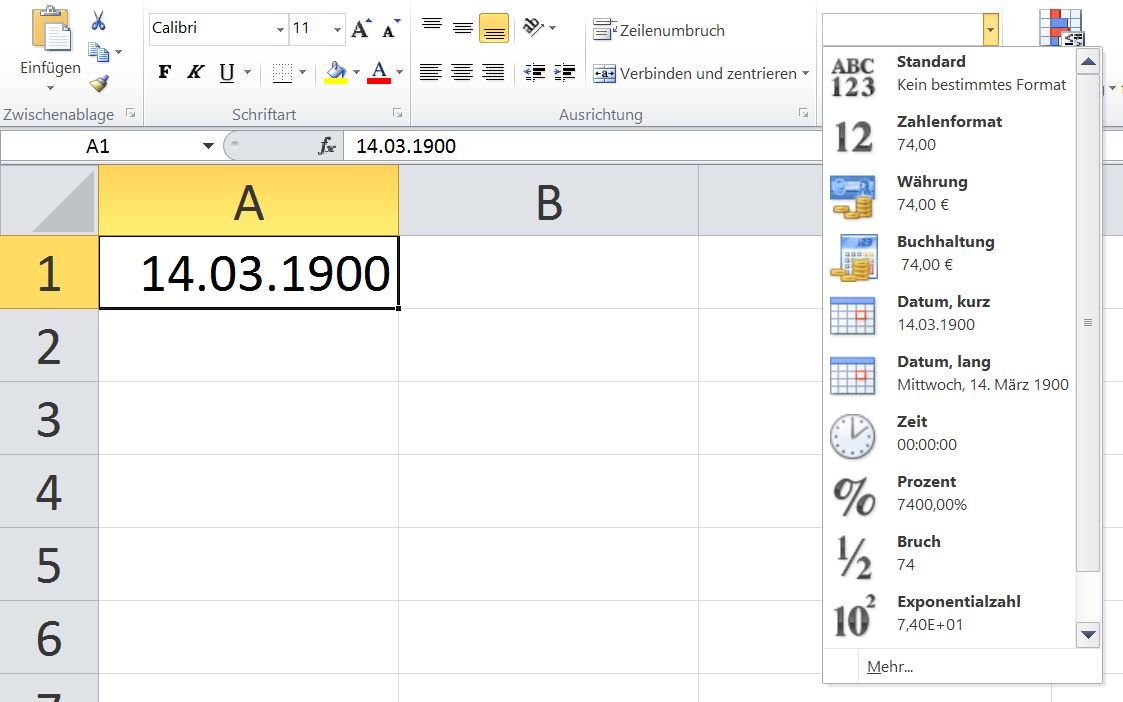Decrease indent icon
Viewport: 1123px width, 702px height.
click(534, 72)
